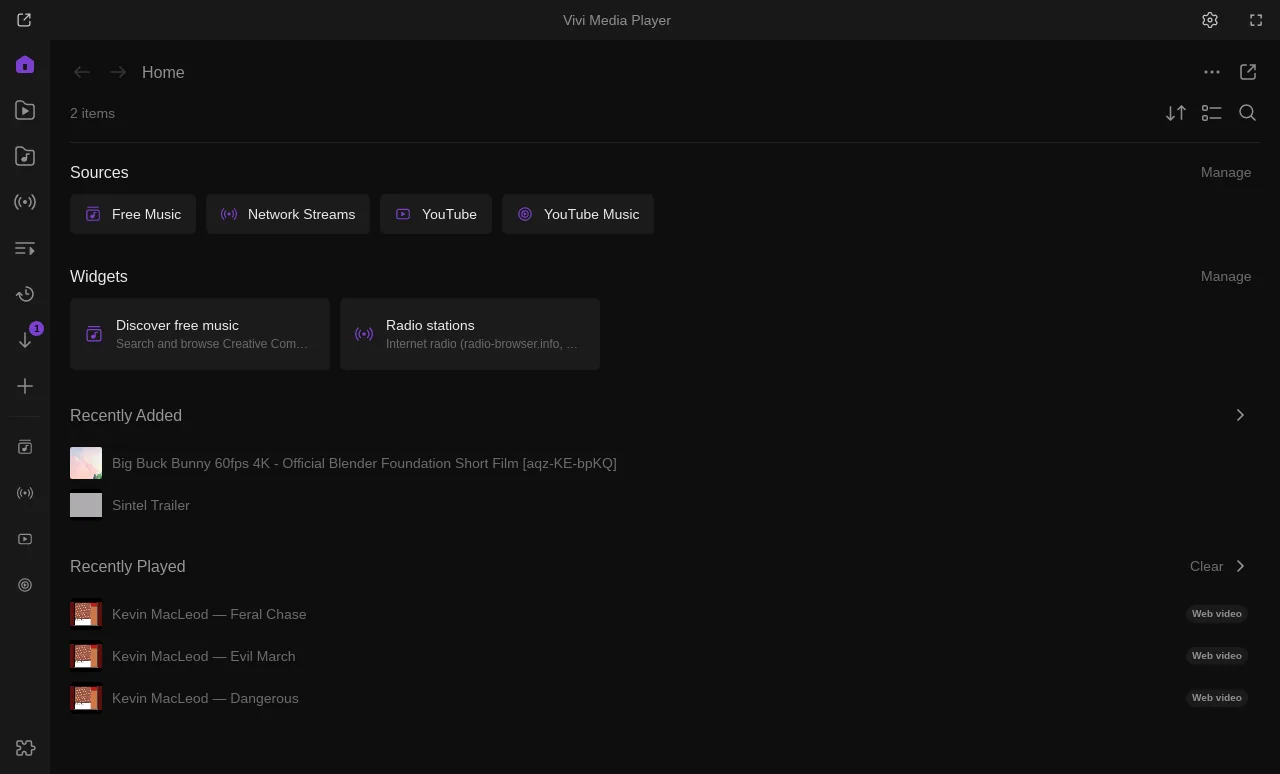Viewport: 1280px width, 774px height.
Task: Play Kevin MacLeod — Dangerous
Action: (660, 698)
